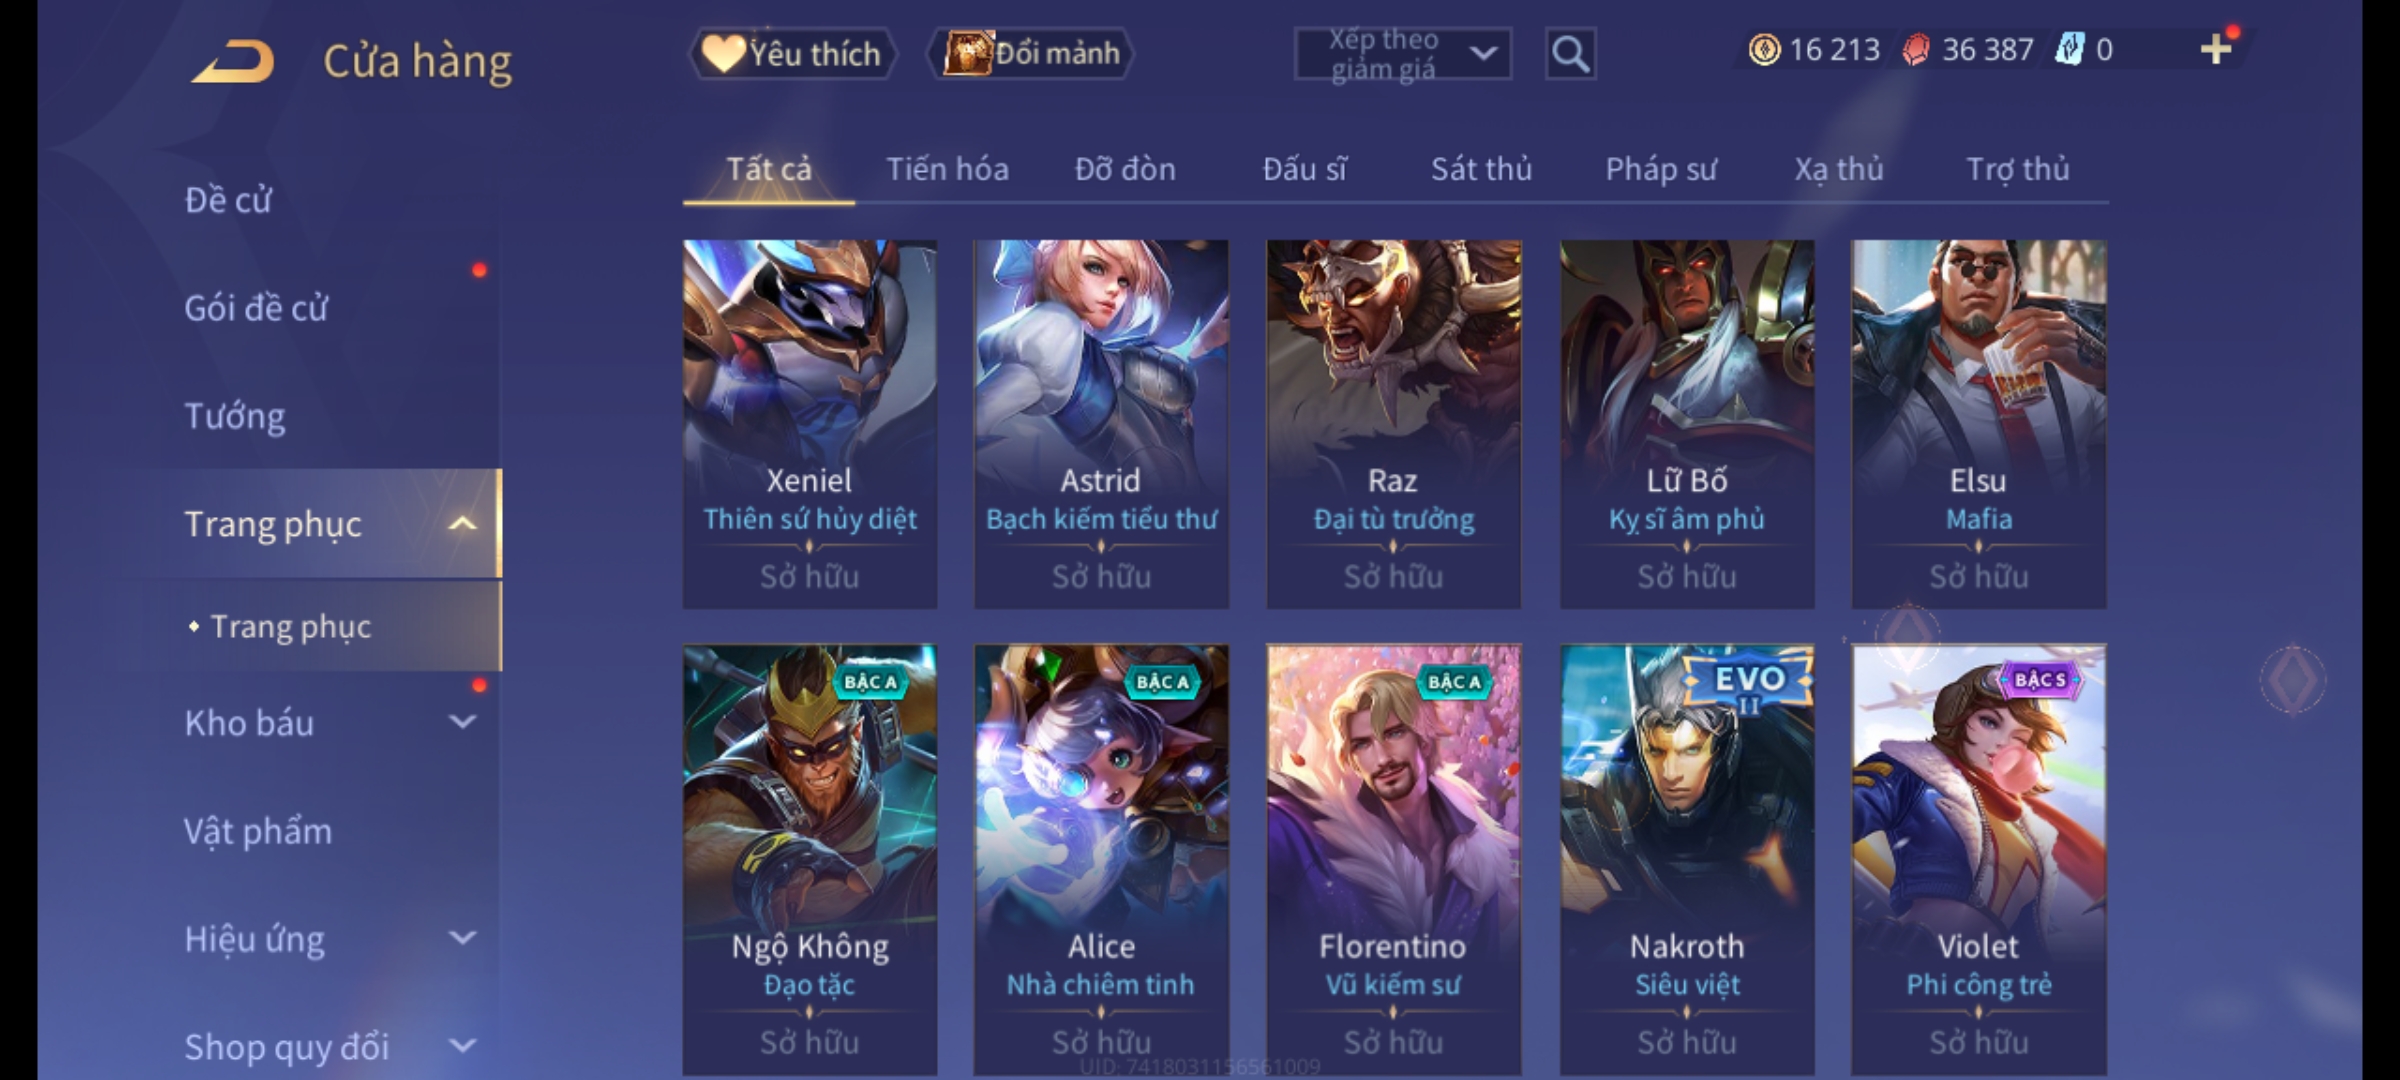This screenshot has width=2400, height=1080.
Task: Open the Xếp theo giảm giá sort dropdown
Action: click(x=1402, y=54)
